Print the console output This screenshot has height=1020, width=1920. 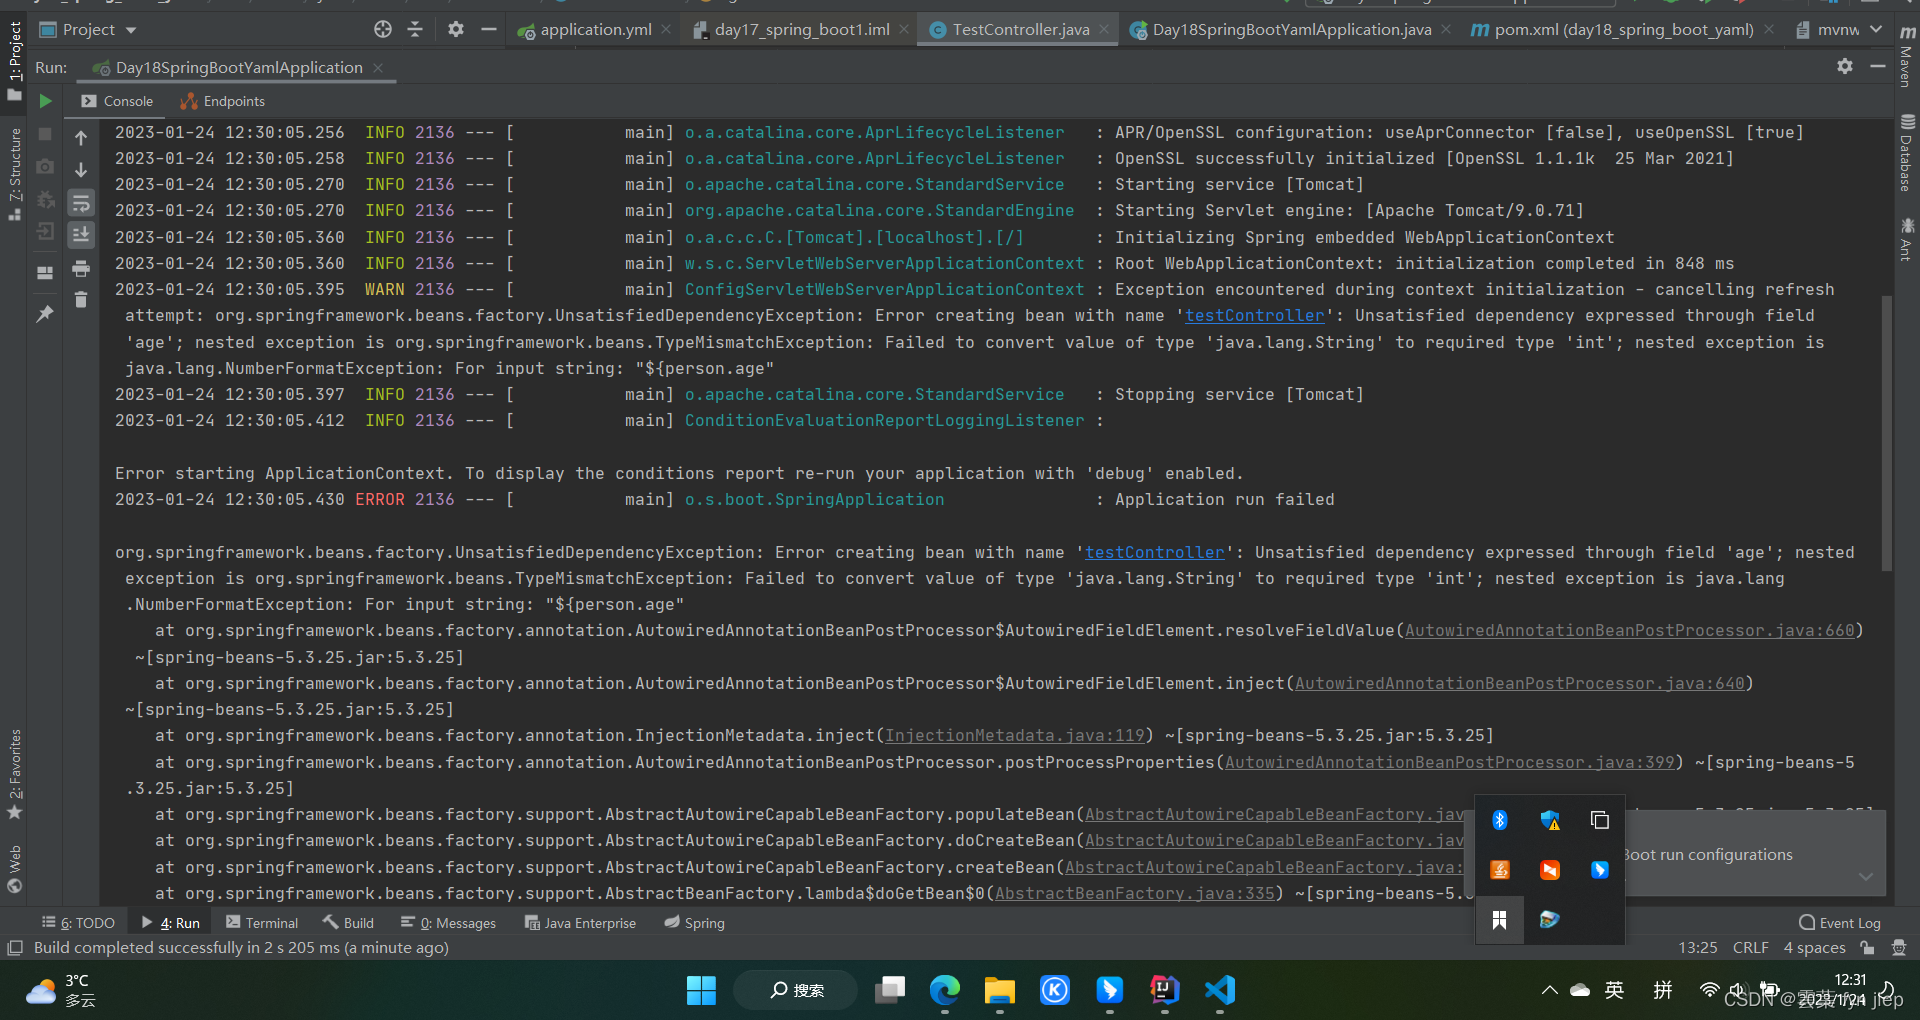pyautogui.click(x=81, y=268)
